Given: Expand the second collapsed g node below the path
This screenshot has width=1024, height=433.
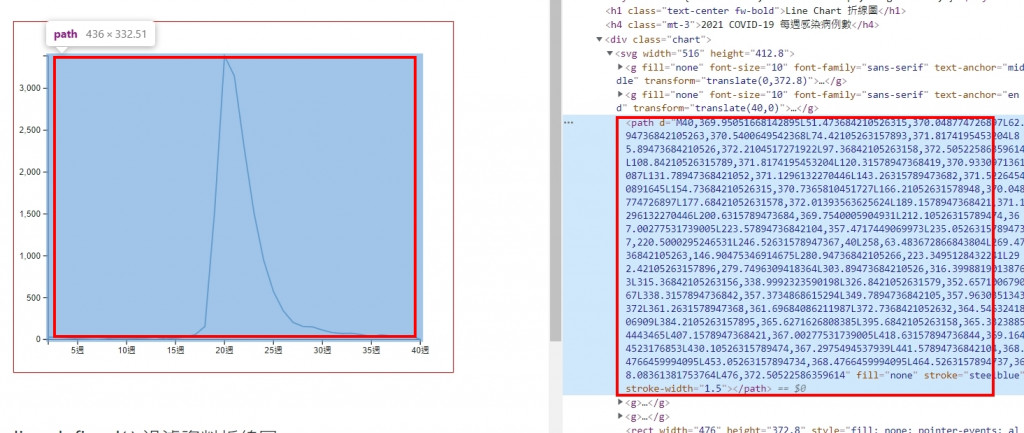Looking at the screenshot, I should click(620, 416).
